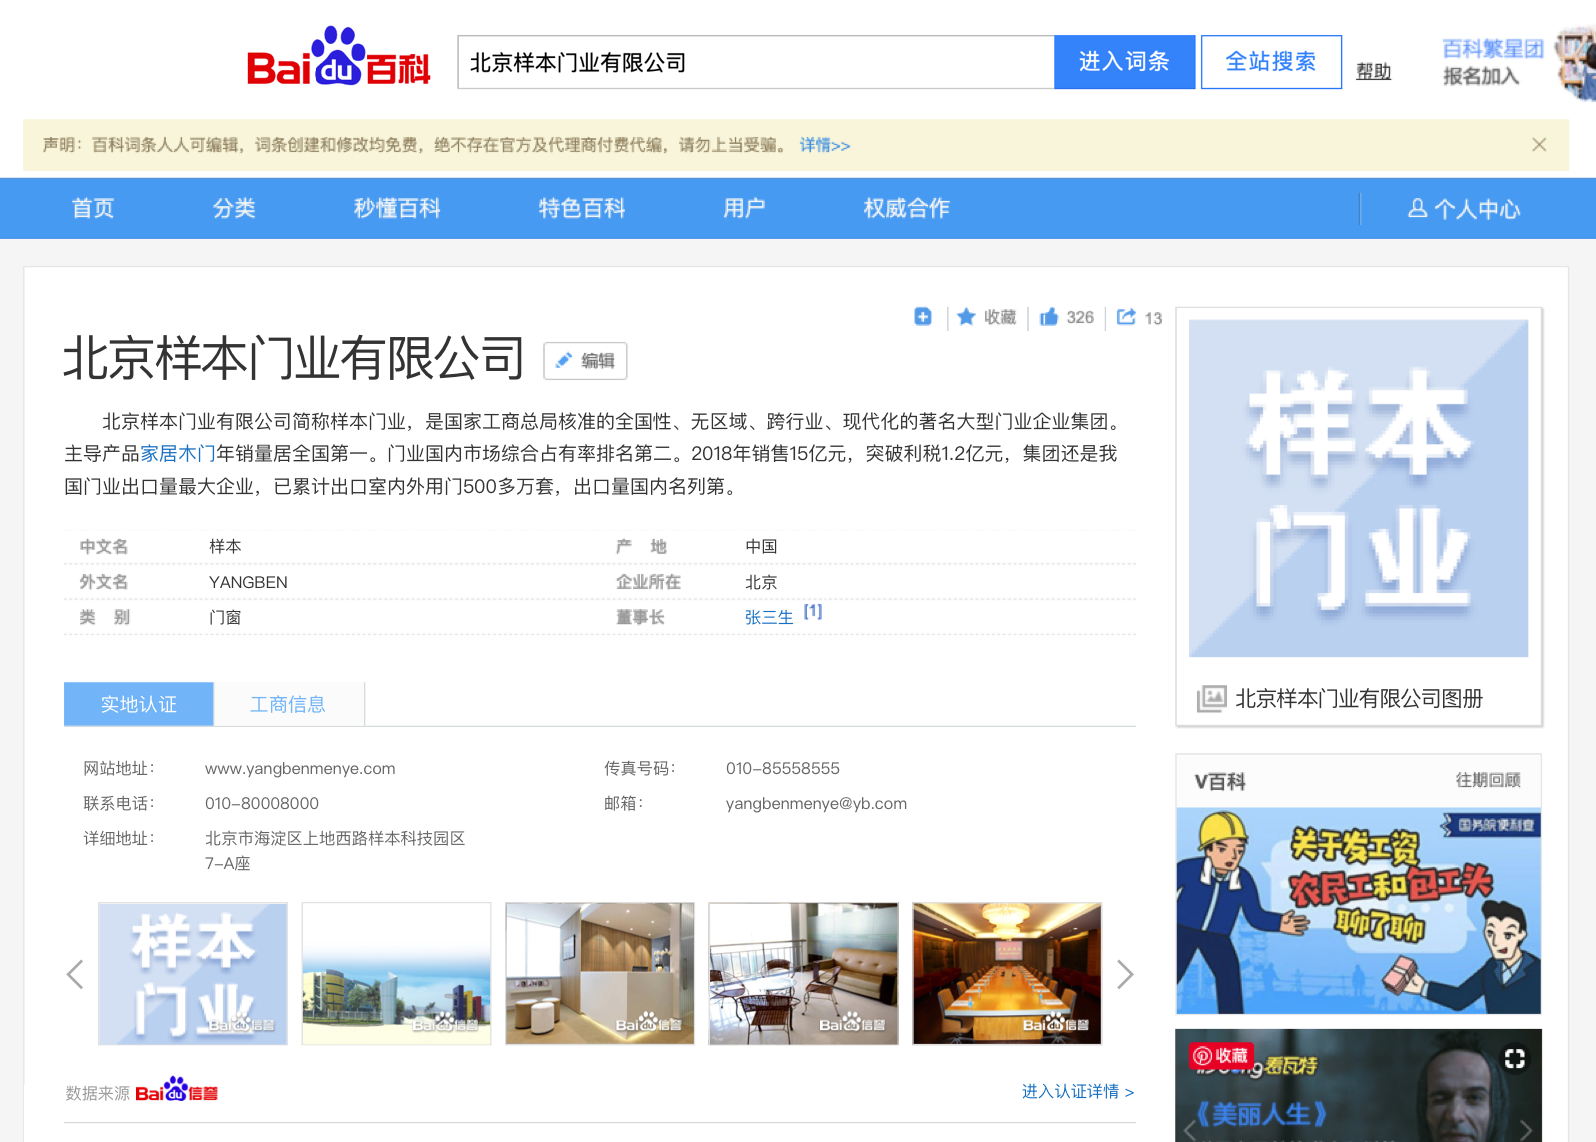Viewport: 1596px width, 1142px height.
Task: Open the reception desk thumbnail
Action: click(x=600, y=974)
